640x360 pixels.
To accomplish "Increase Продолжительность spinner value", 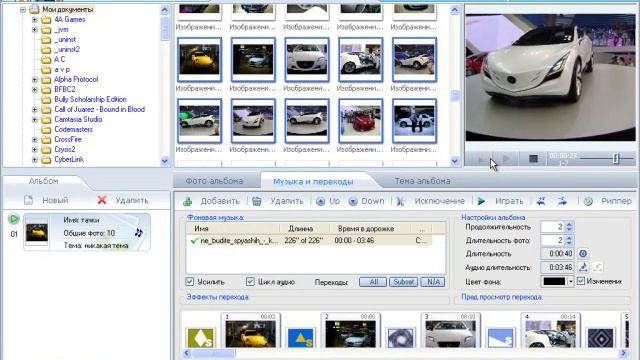I will point(569,224).
